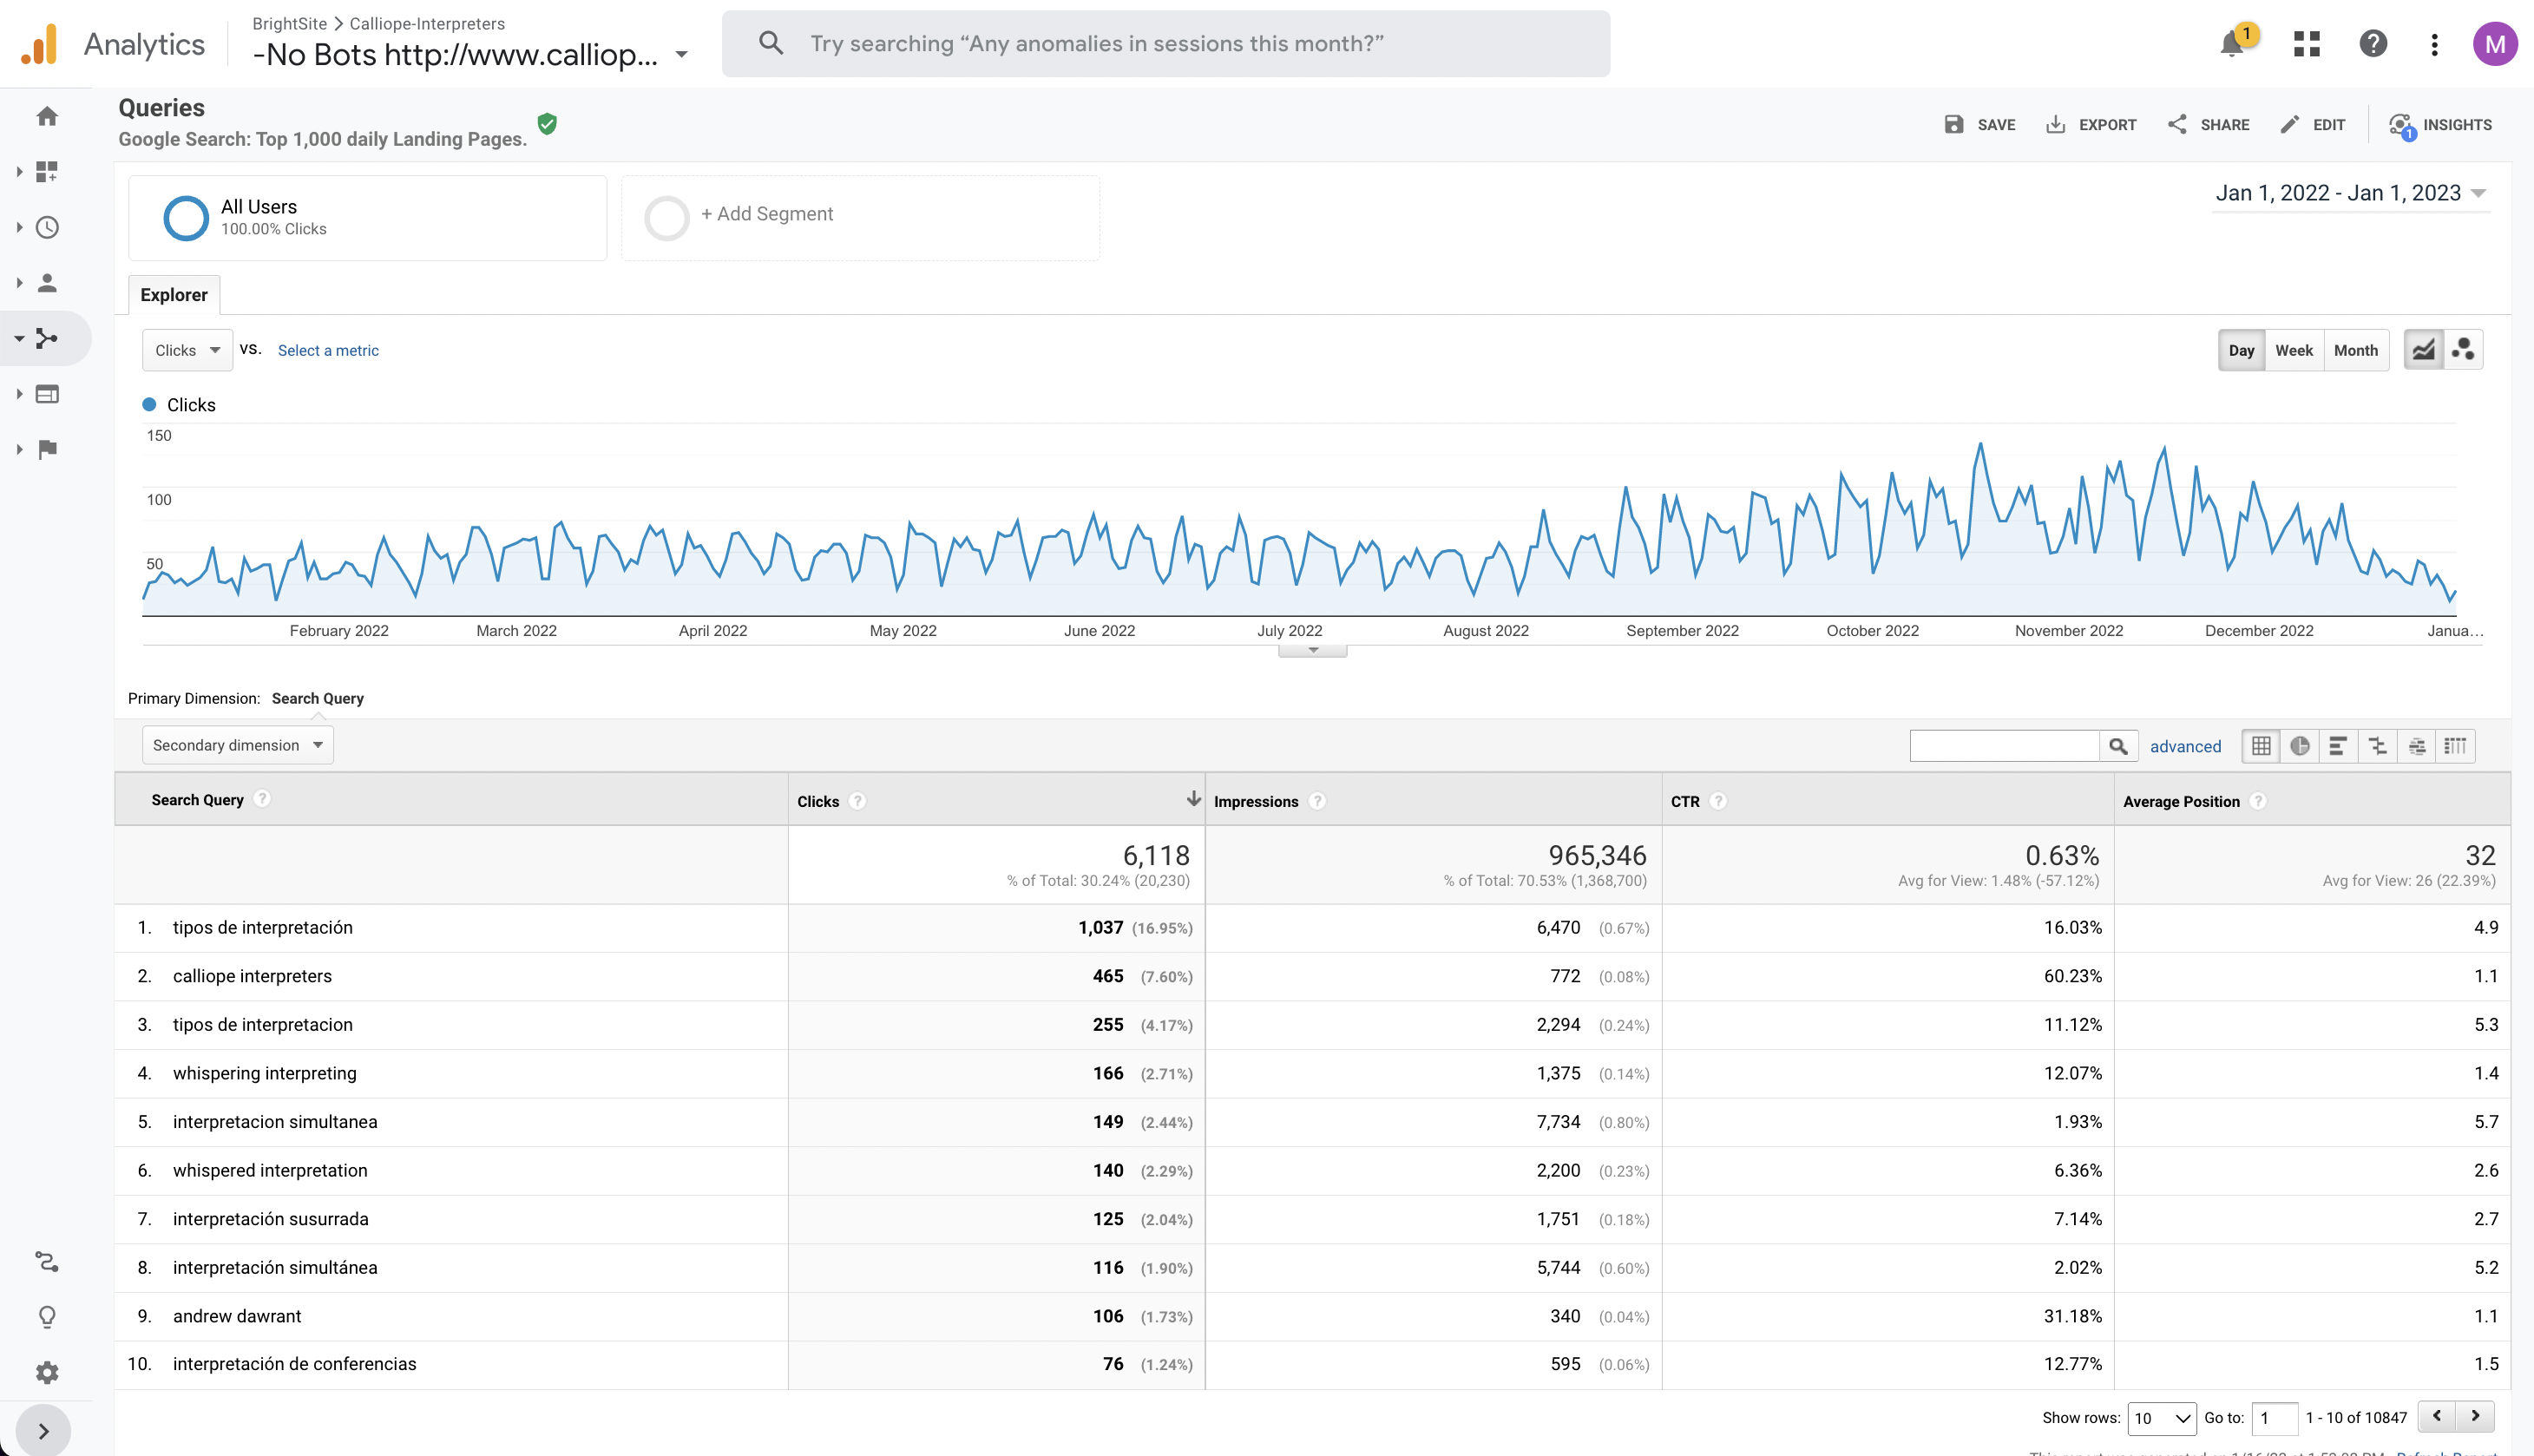Click the EXPORT button
The width and height of the screenshot is (2534, 1456).
pos(2091,125)
